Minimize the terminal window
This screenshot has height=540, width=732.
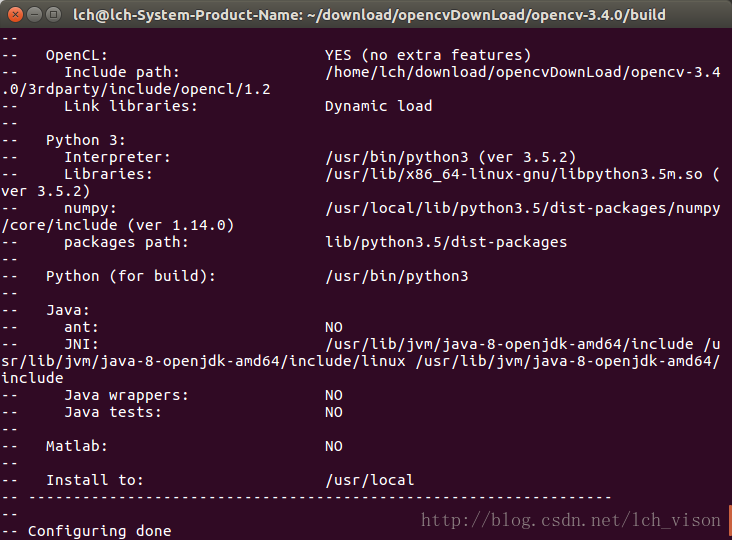pos(35,15)
